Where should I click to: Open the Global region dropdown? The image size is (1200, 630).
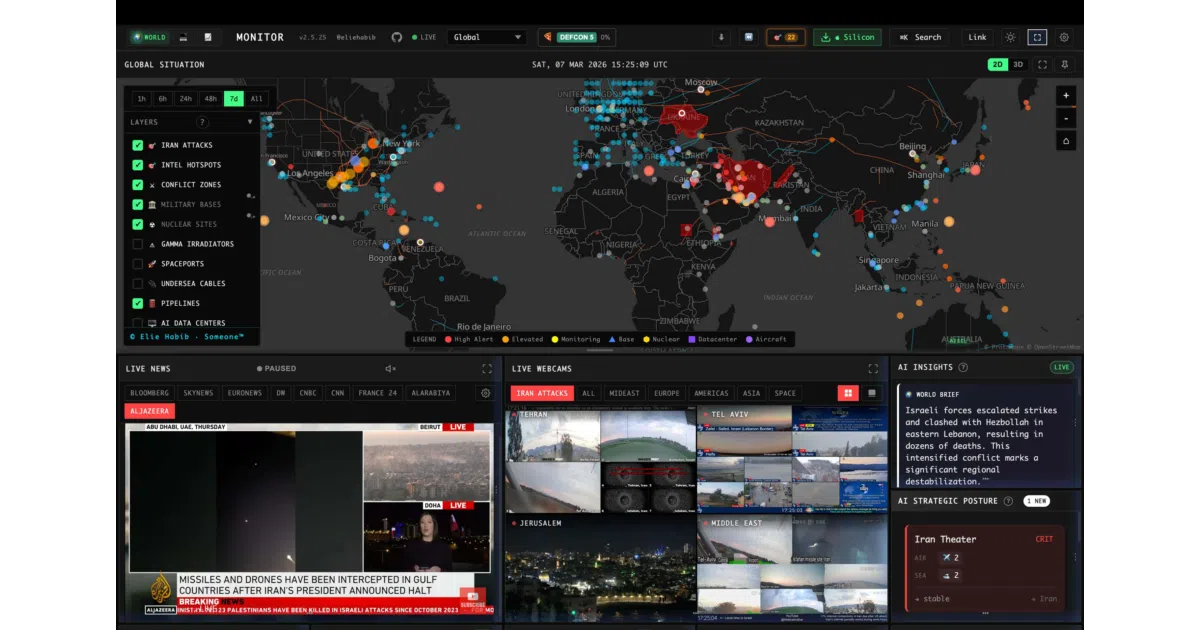point(487,37)
